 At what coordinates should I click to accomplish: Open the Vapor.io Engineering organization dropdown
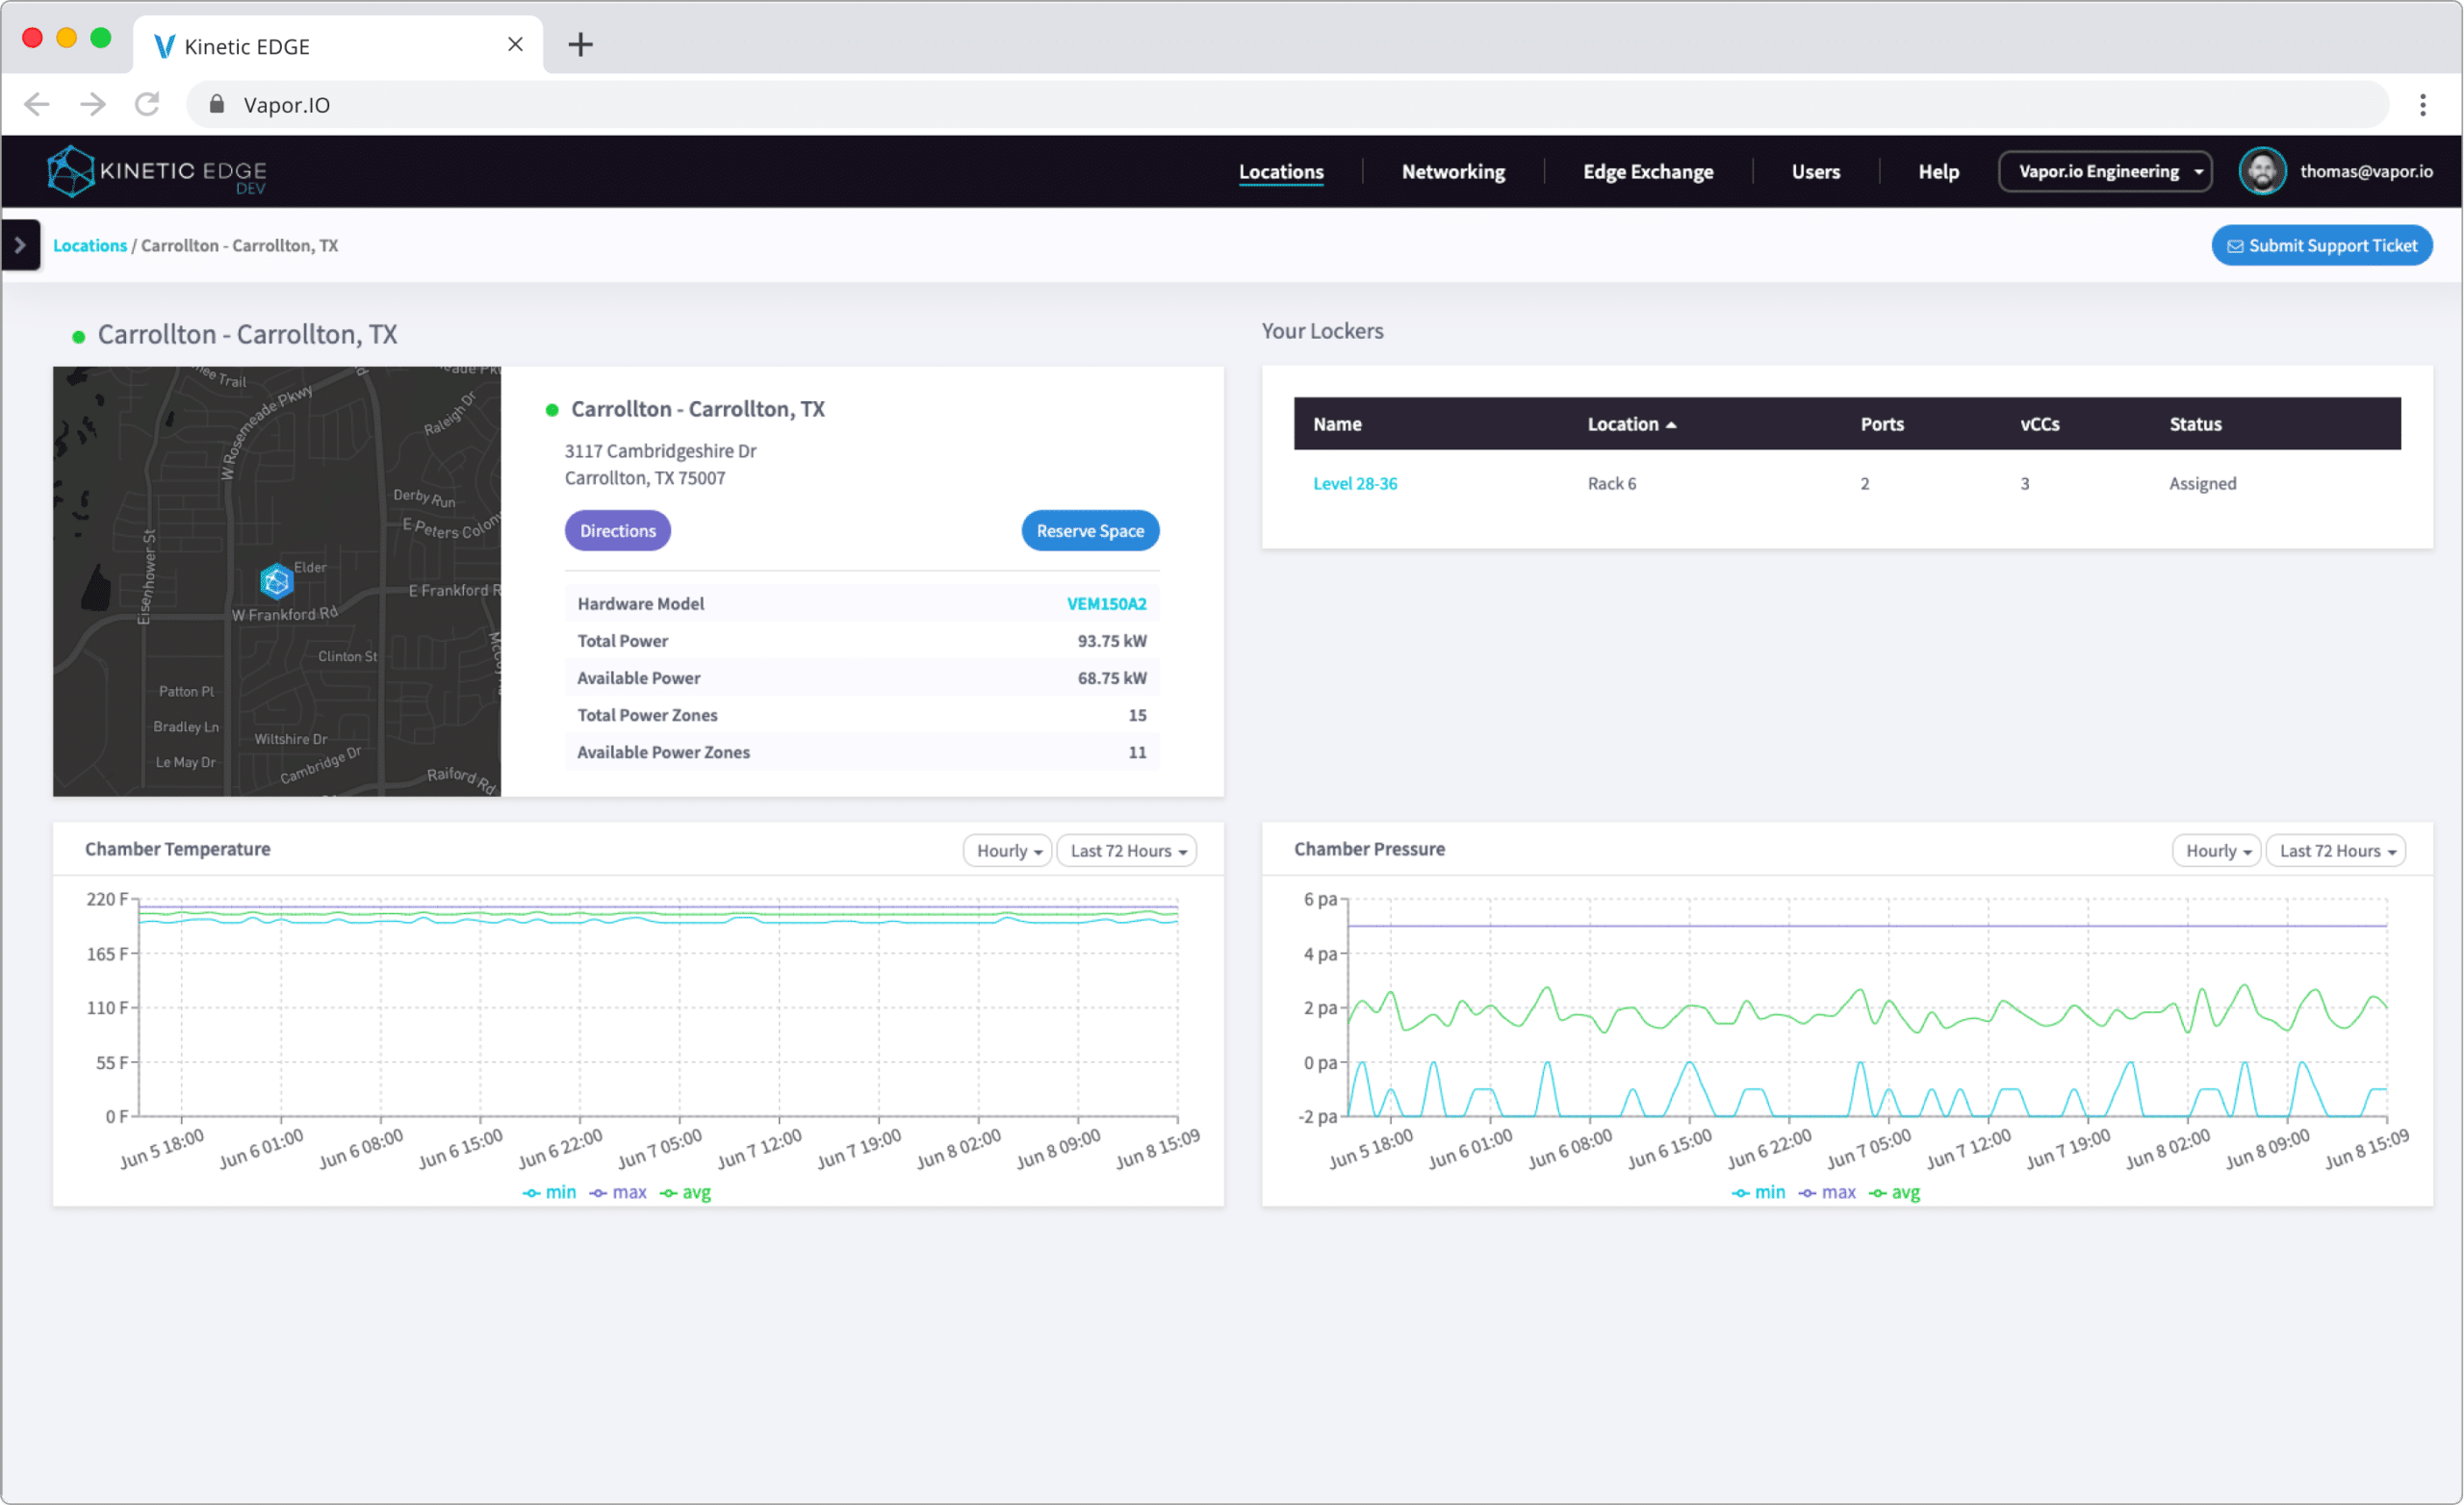coord(2105,172)
